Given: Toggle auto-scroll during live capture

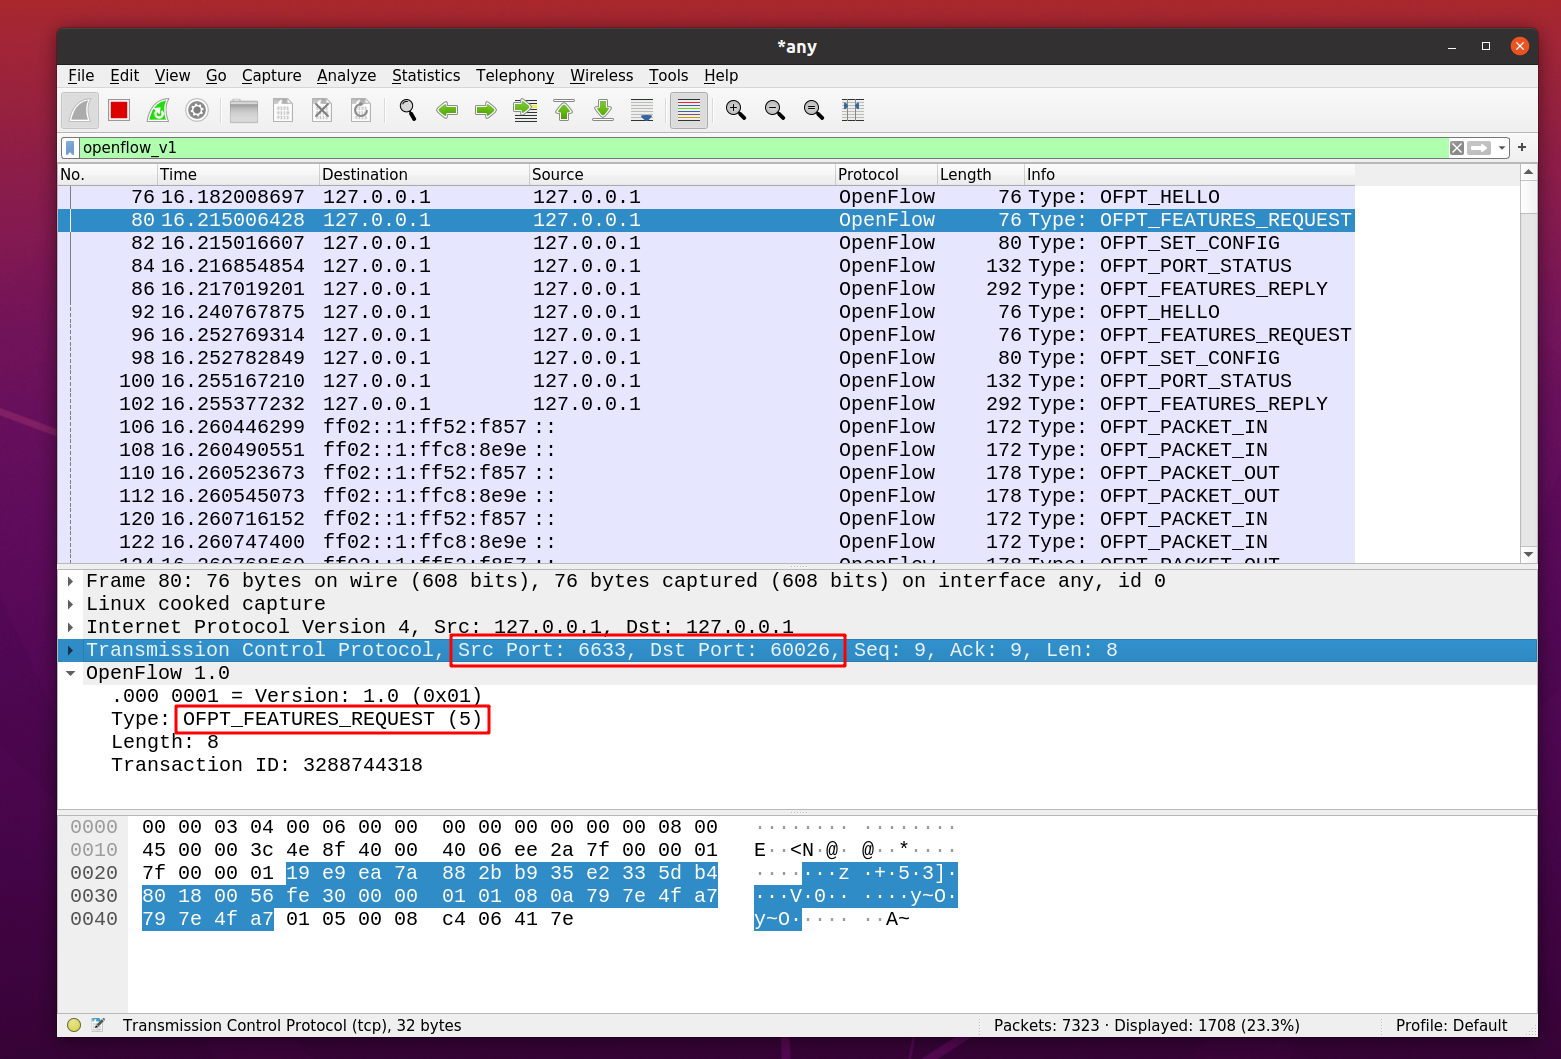Looking at the screenshot, I should 642,110.
